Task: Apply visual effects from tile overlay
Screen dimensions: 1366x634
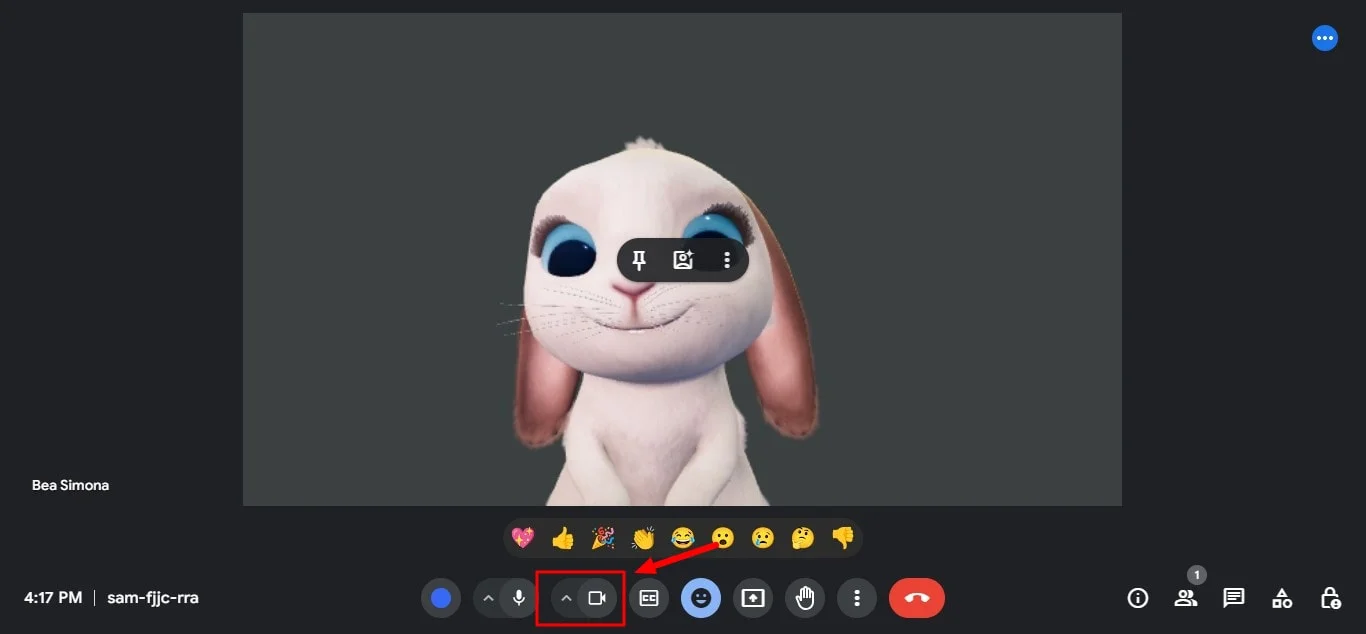Action: 683,261
